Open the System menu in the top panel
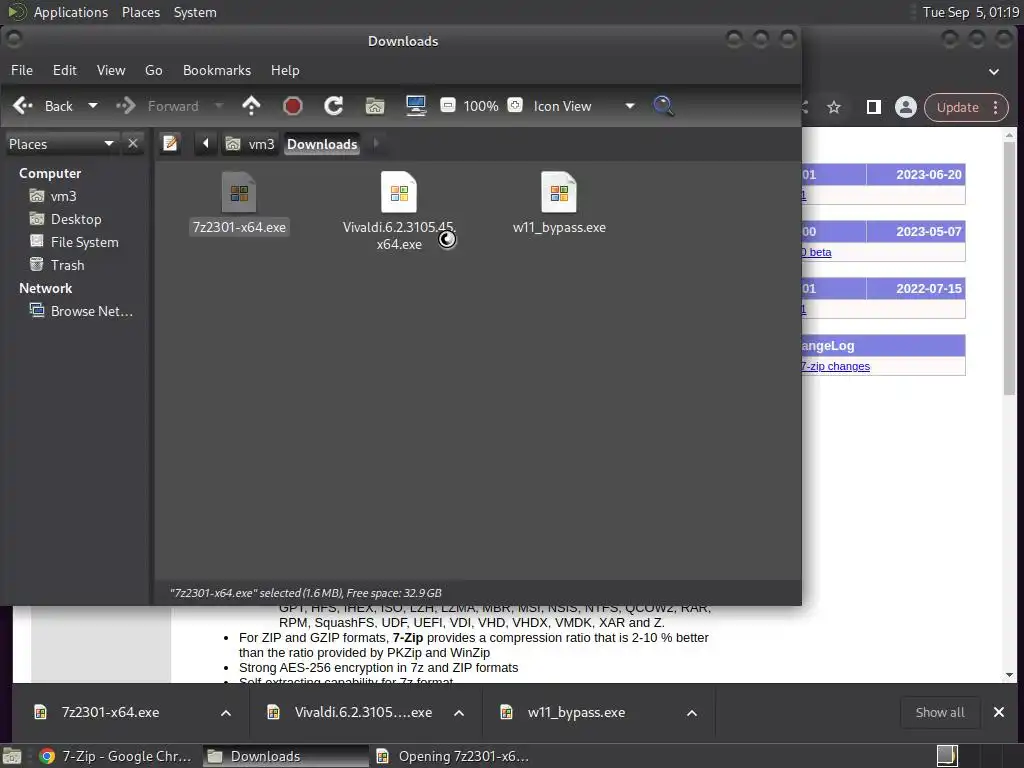 tap(195, 12)
